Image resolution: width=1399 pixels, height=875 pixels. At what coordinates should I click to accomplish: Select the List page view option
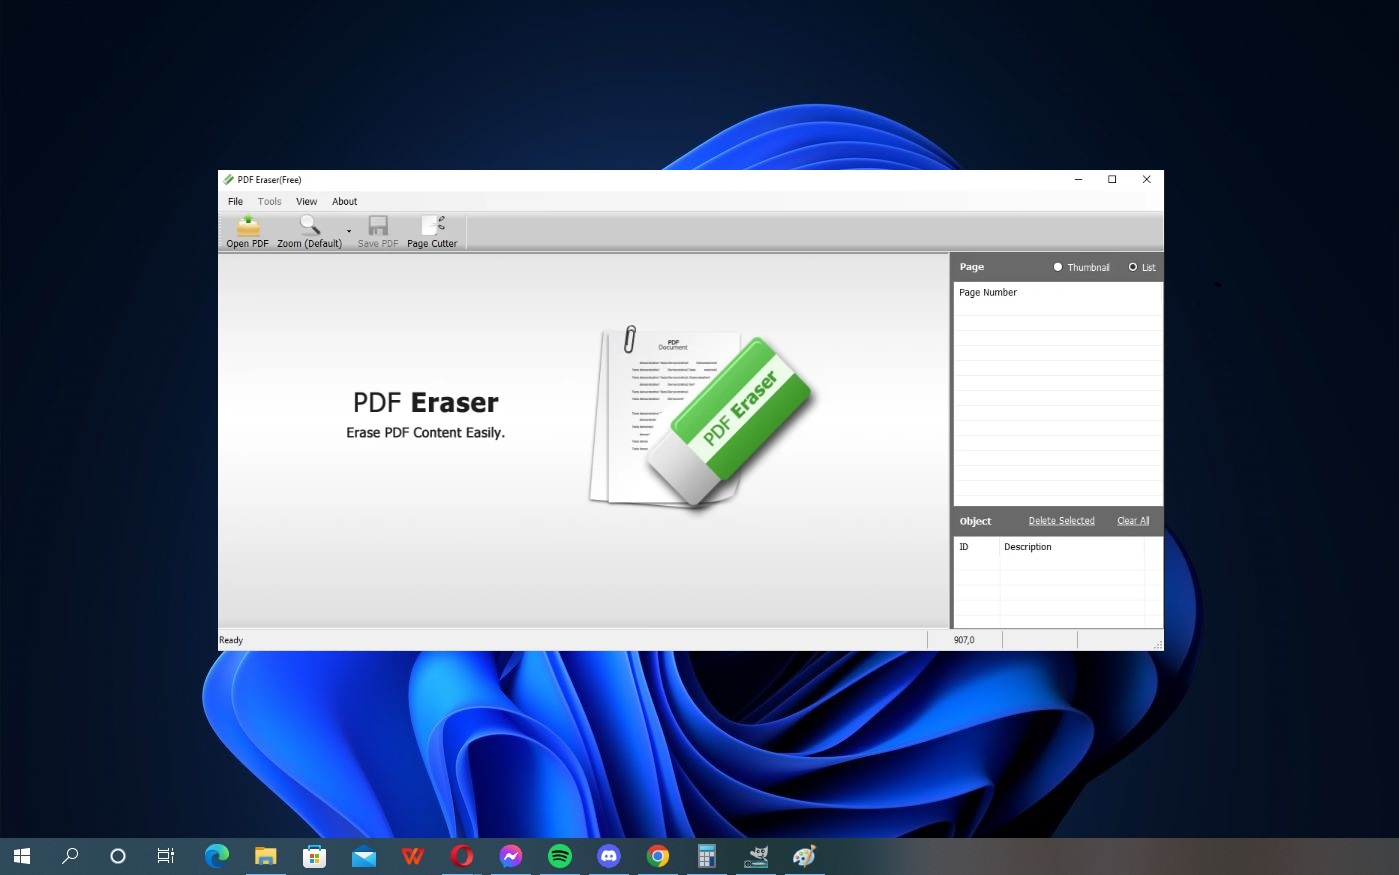pos(1133,267)
